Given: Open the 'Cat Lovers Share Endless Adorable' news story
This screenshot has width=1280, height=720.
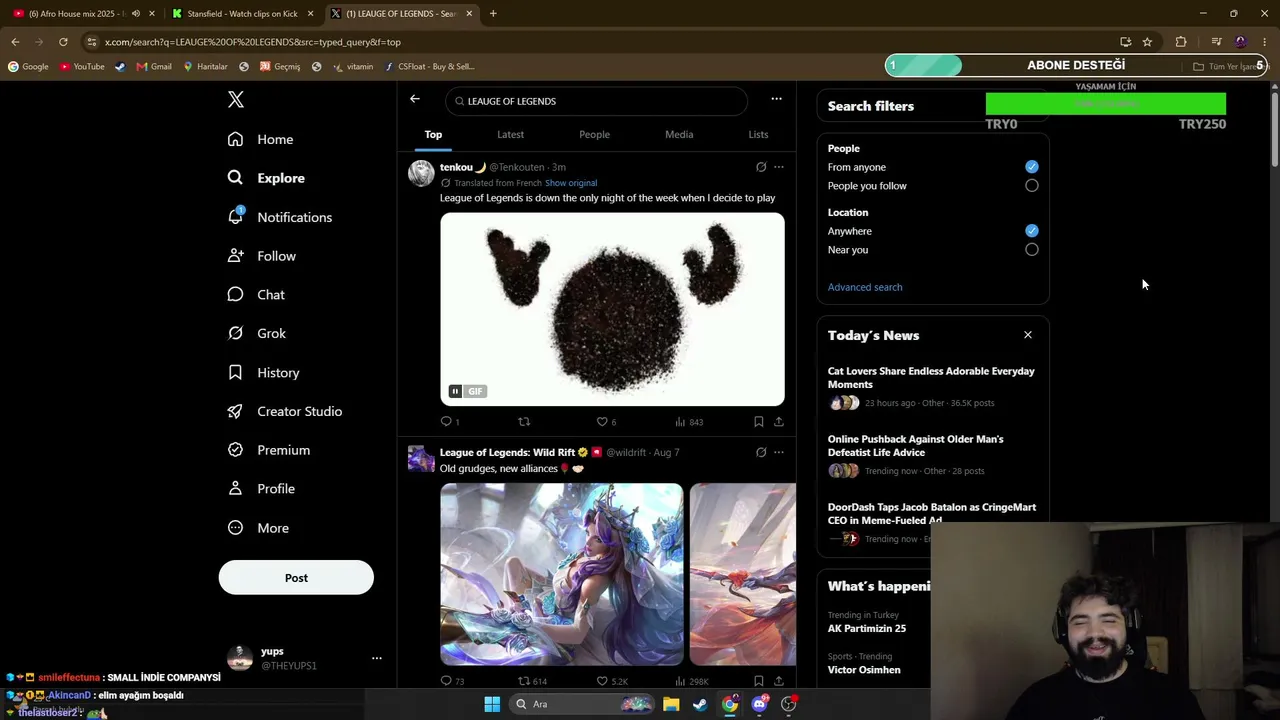Looking at the screenshot, I should coord(931,377).
